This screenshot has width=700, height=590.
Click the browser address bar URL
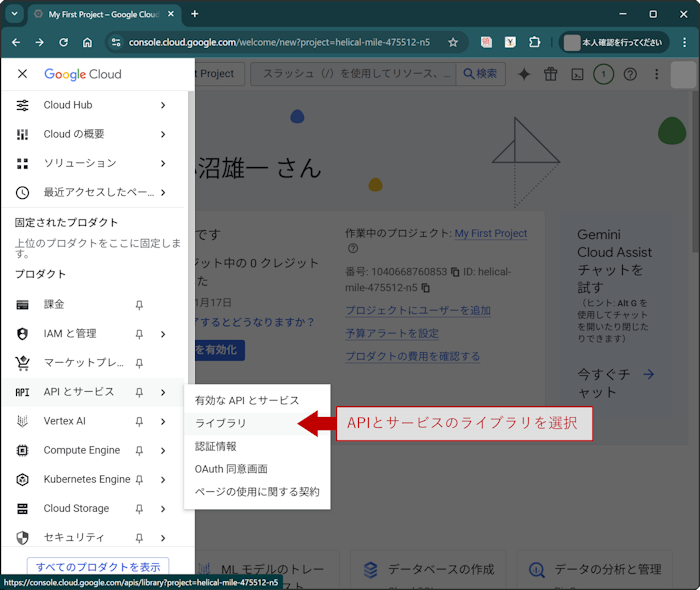pyautogui.click(x=280, y=42)
